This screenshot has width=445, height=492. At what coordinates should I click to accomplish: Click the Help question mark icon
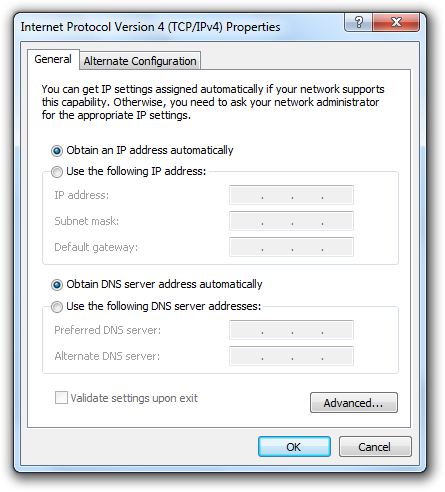359,22
